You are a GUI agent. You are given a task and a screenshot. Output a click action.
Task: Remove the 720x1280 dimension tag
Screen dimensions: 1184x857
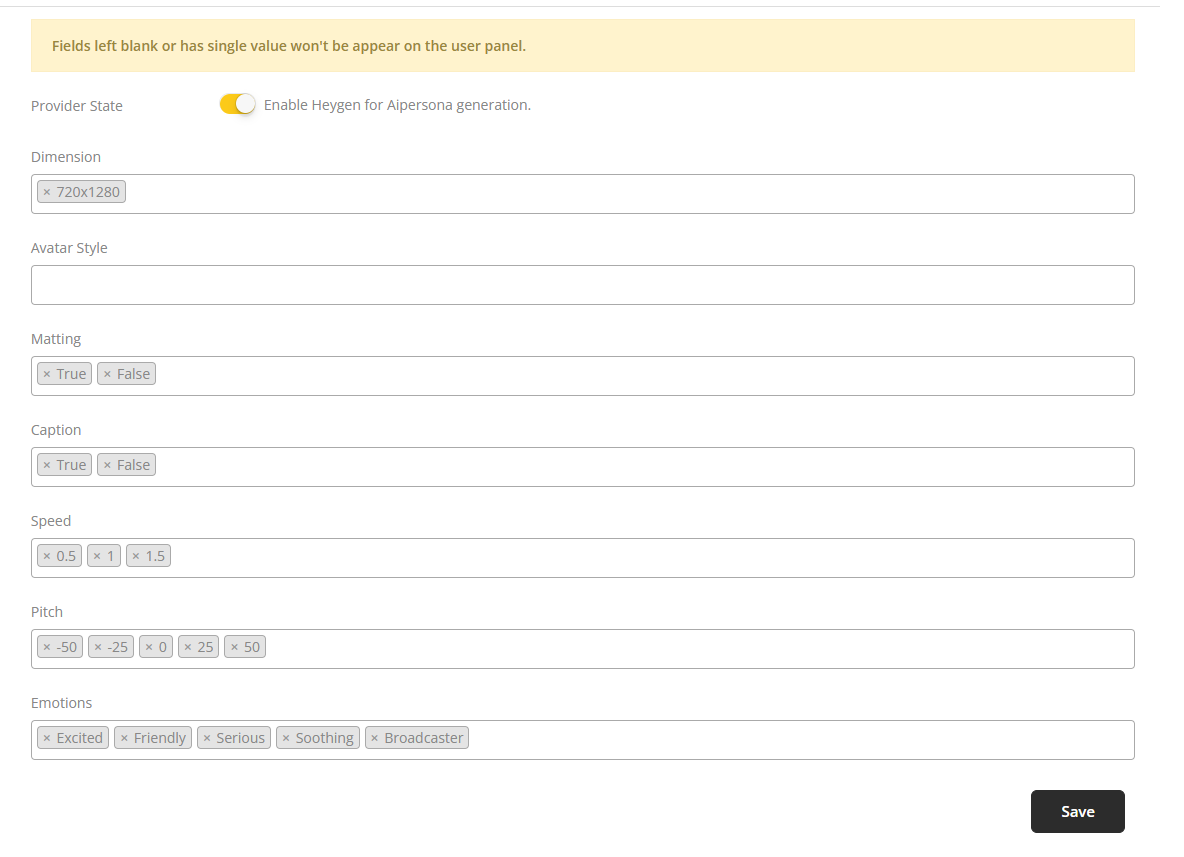tap(46, 192)
